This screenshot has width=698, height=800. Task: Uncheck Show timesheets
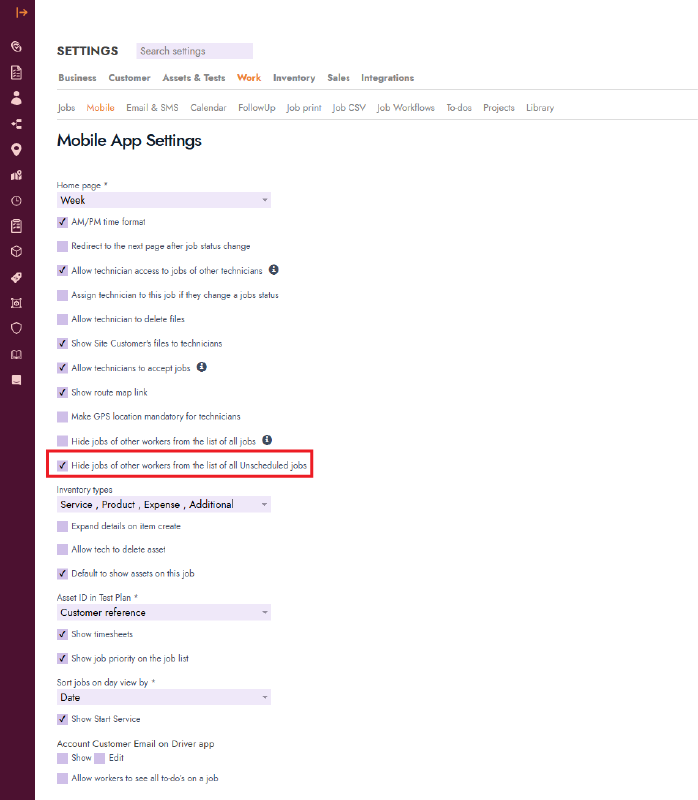(62, 634)
